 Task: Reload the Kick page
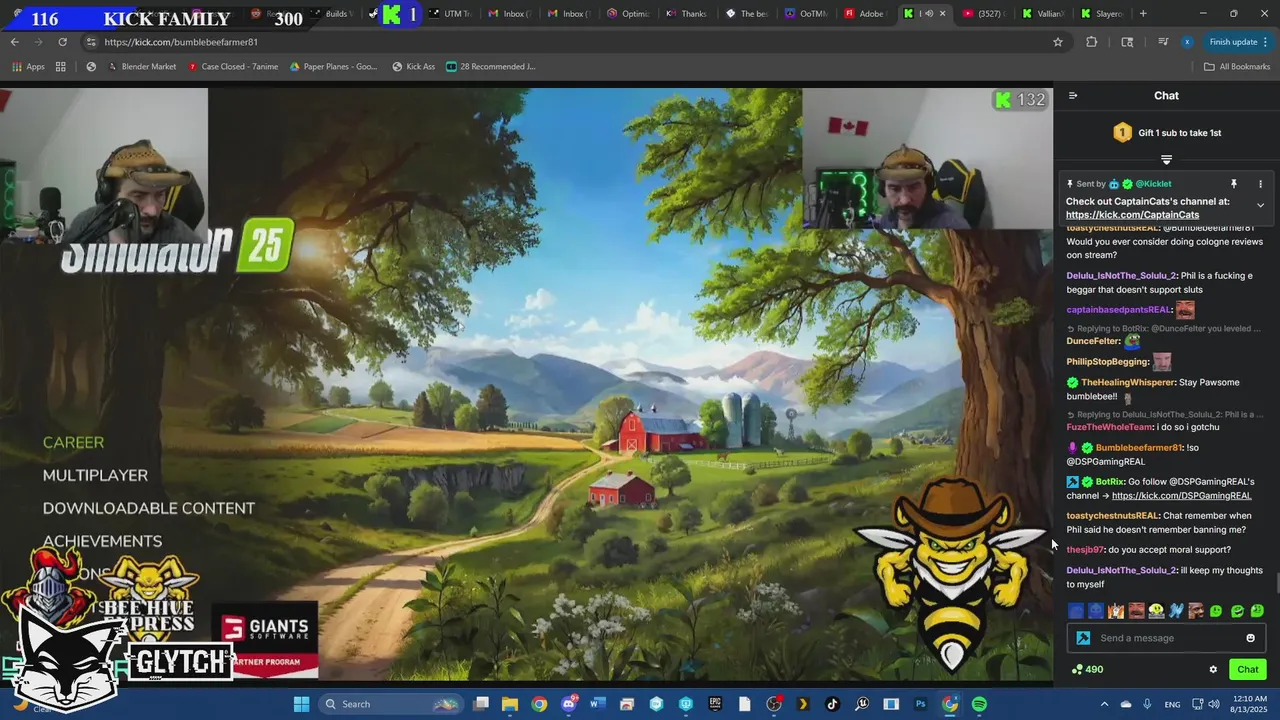pyautogui.click(x=62, y=42)
